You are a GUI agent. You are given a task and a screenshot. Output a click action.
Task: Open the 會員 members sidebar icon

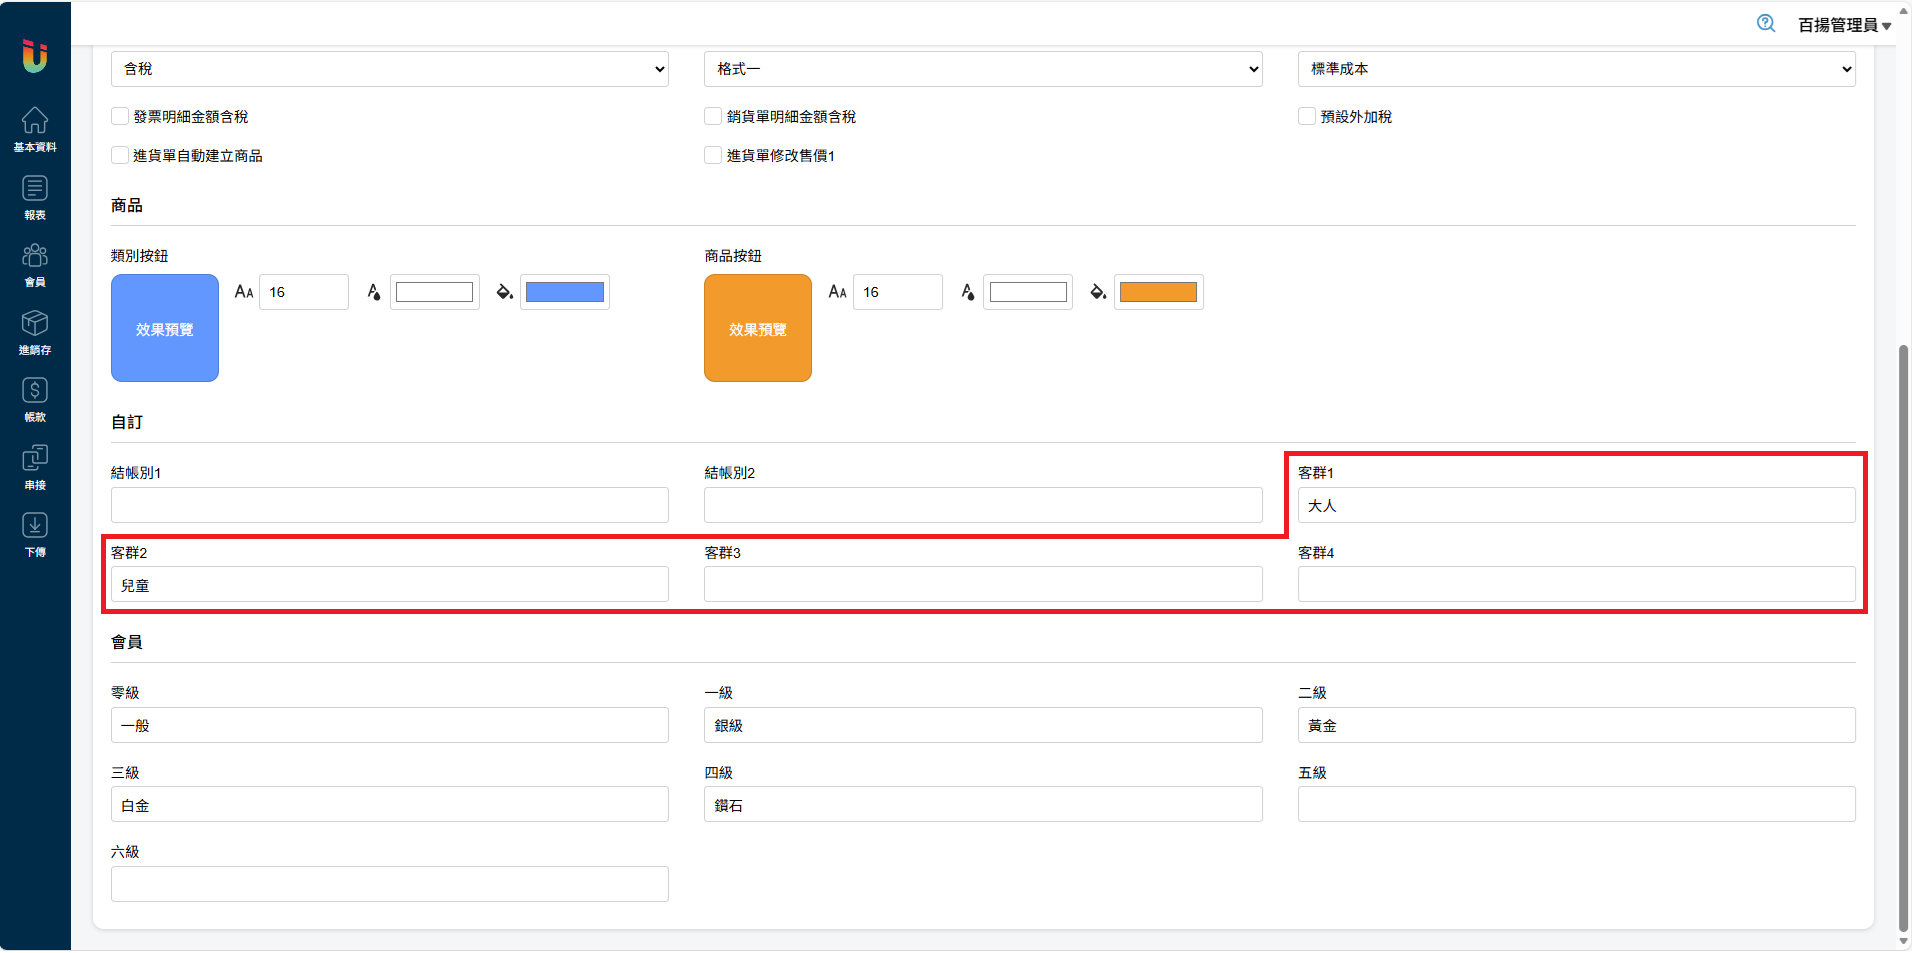click(35, 265)
